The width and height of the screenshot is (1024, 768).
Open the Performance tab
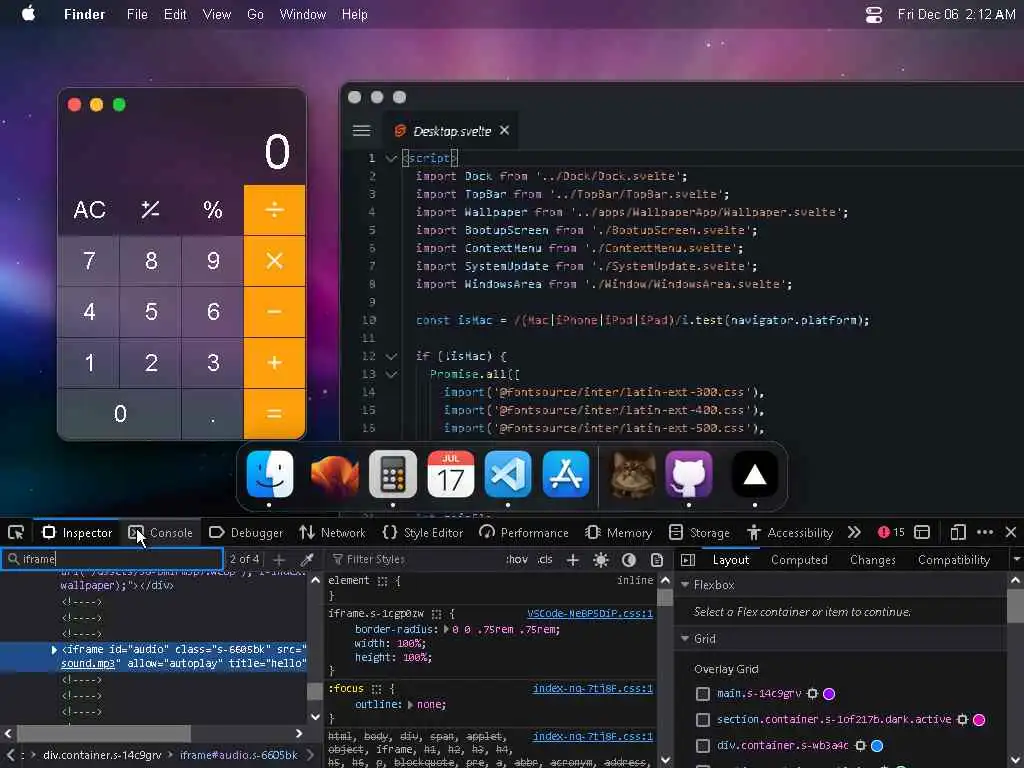(x=524, y=532)
